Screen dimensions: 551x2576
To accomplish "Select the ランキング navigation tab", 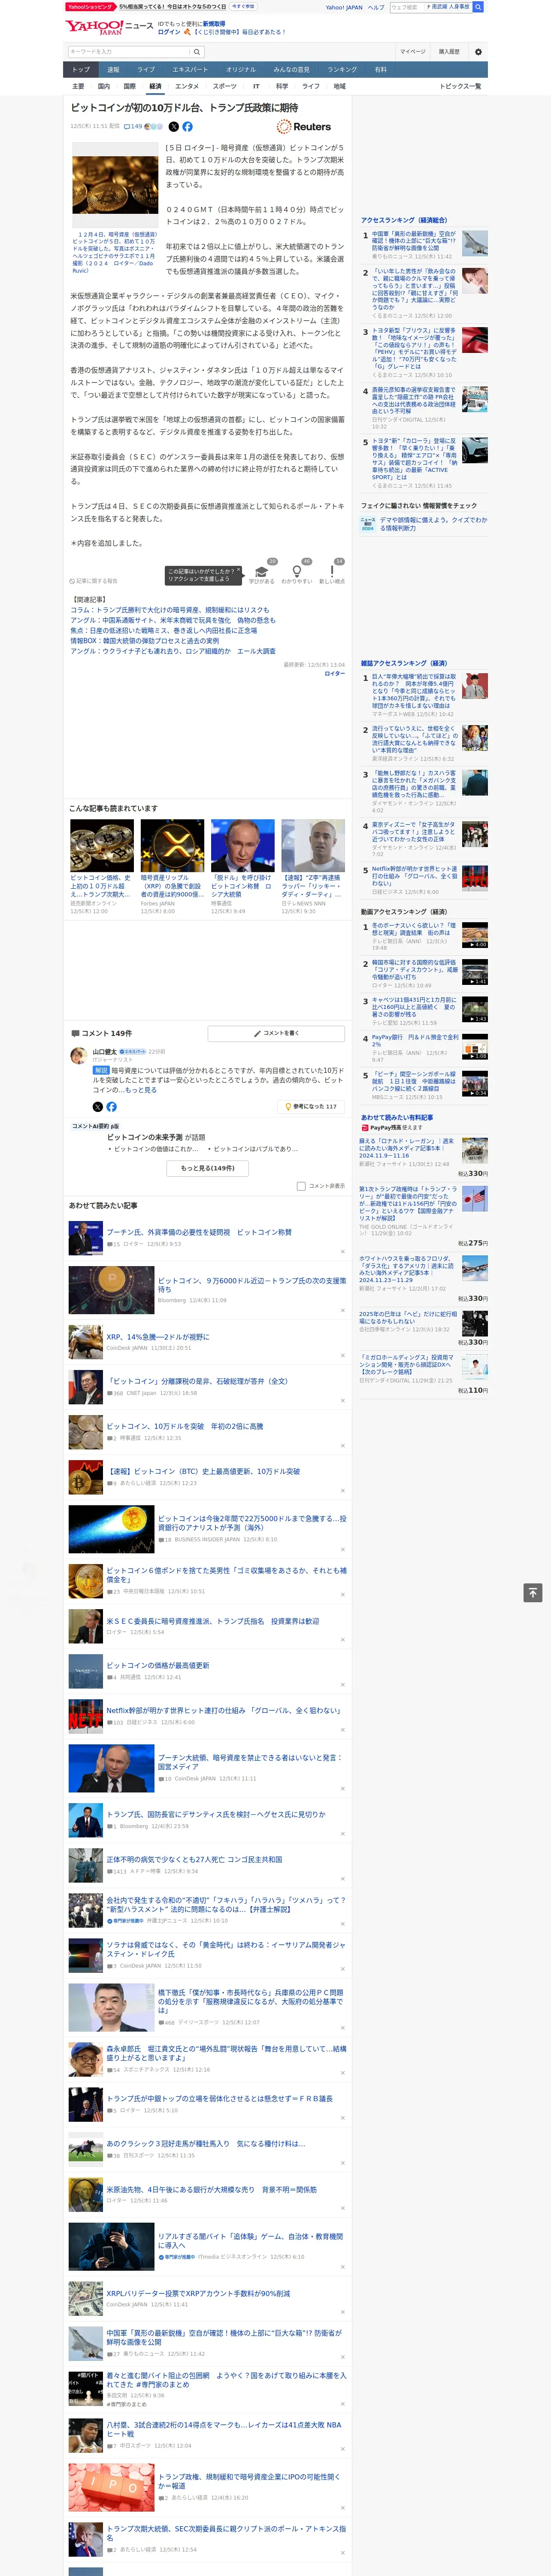I will pos(342,70).
